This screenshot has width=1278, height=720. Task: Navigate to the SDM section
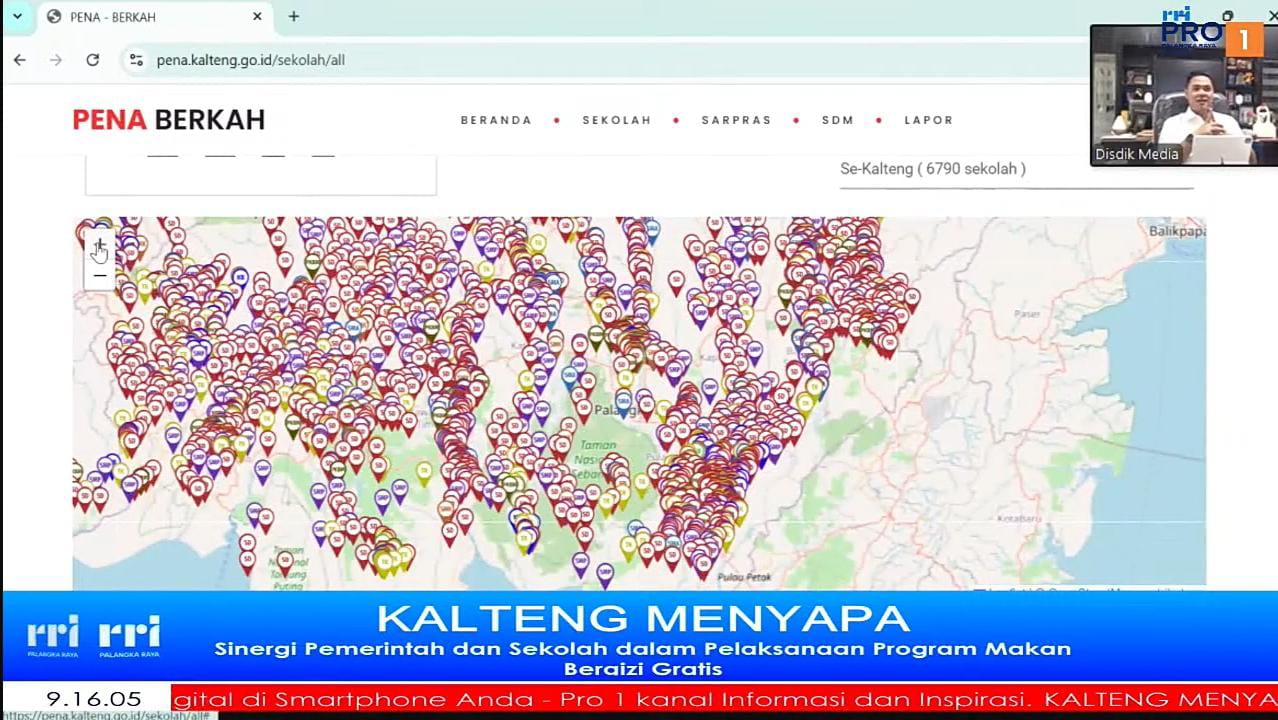(x=837, y=120)
